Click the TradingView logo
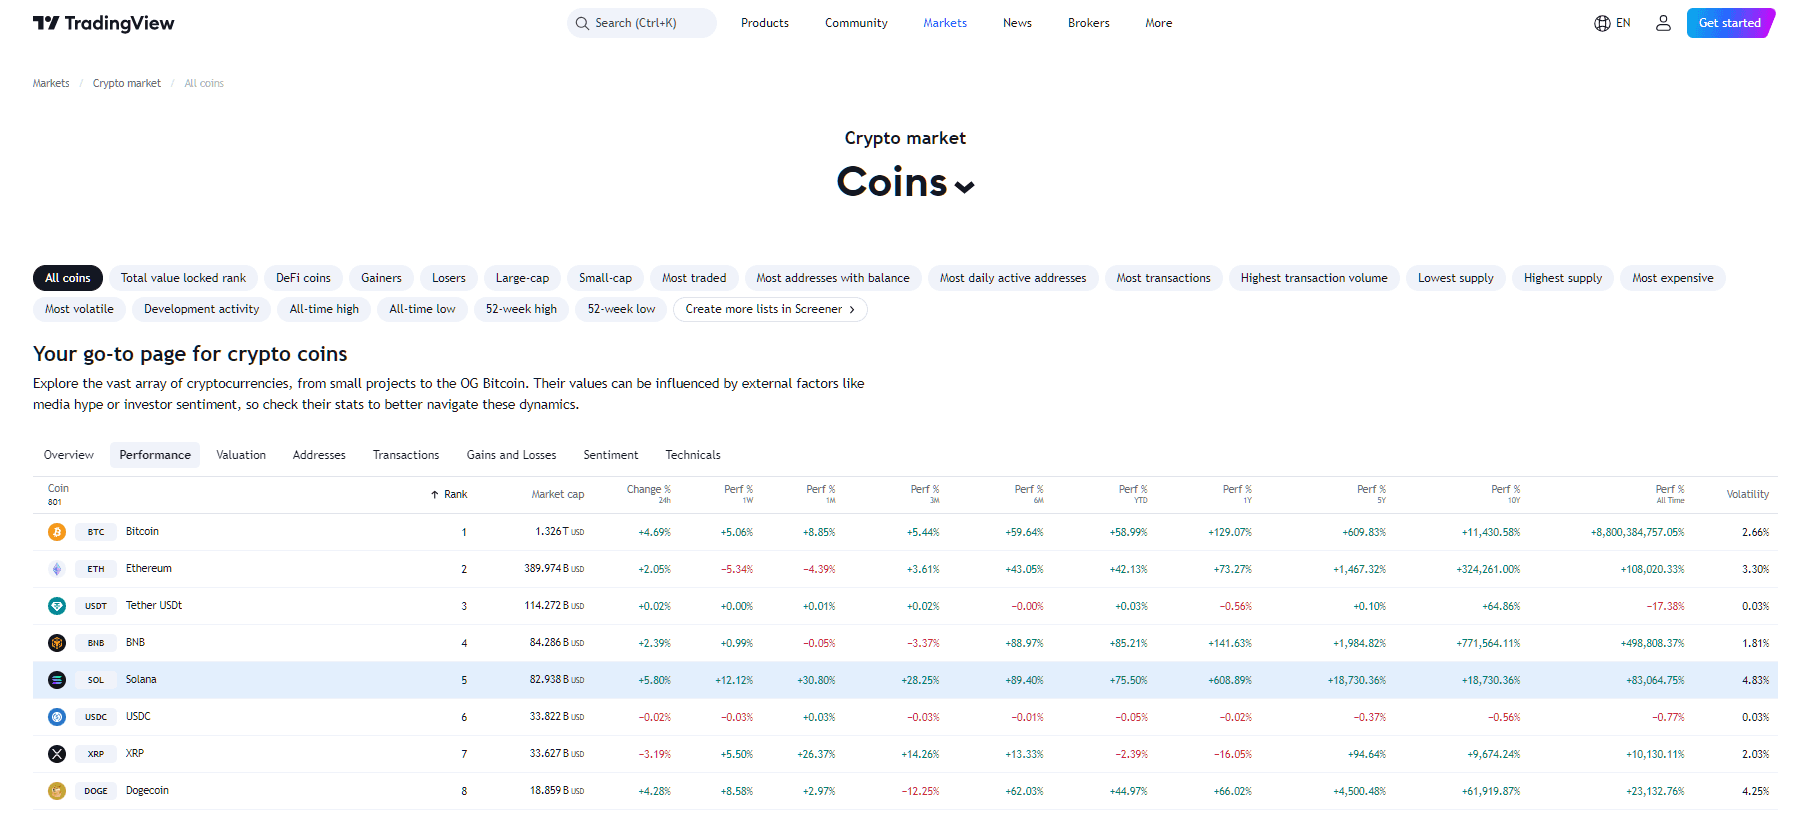This screenshot has width=1803, height=814. (x=103, y=23)
